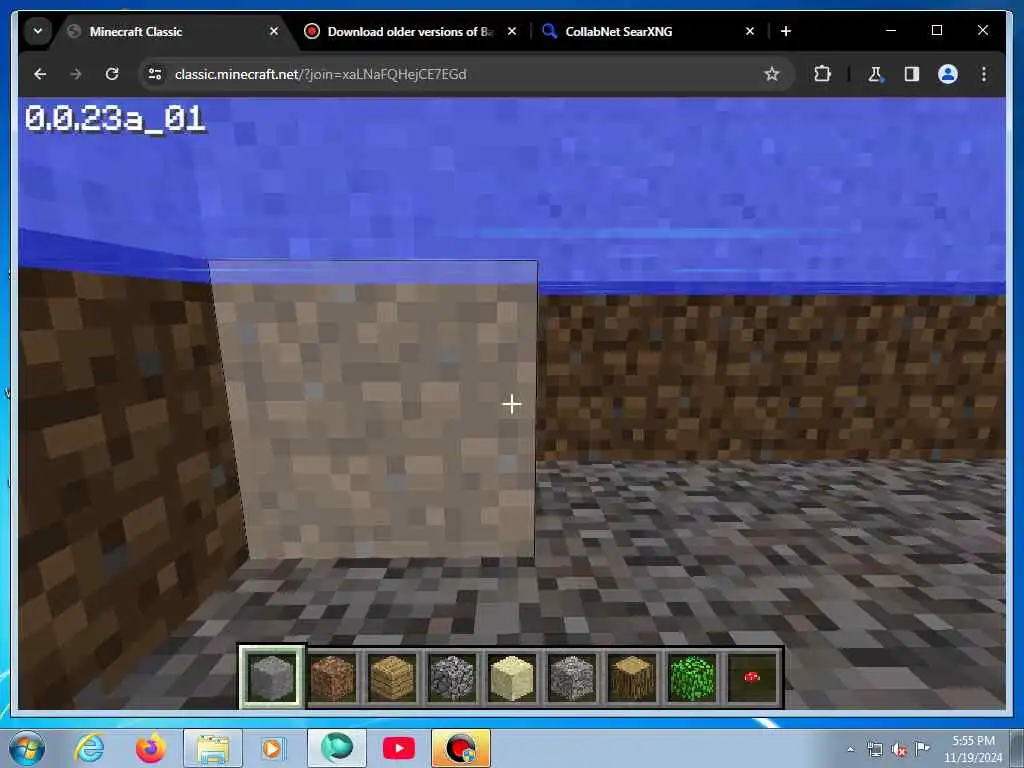Launch Internet Explorer from the taskbar
The width and height of the screenshot is (1024, 768).
click(89, 748)
